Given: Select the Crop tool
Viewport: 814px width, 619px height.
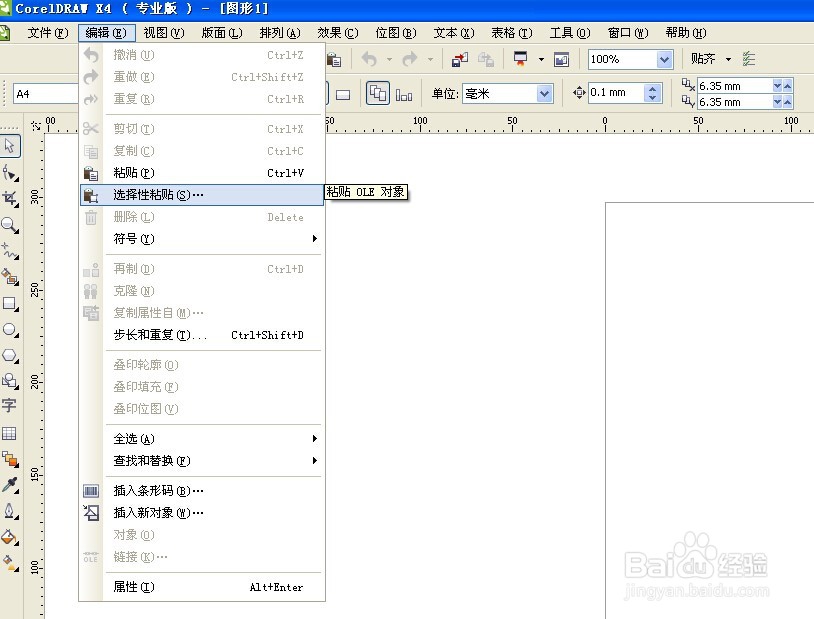Looking at the screenshot, I should 10,198.
